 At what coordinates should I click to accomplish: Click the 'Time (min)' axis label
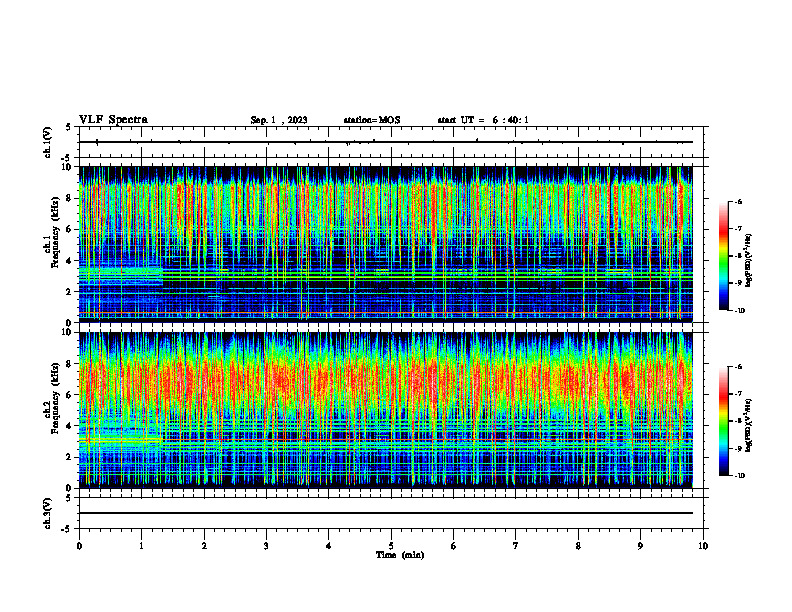pyautogui.click(x=400, y=555)
